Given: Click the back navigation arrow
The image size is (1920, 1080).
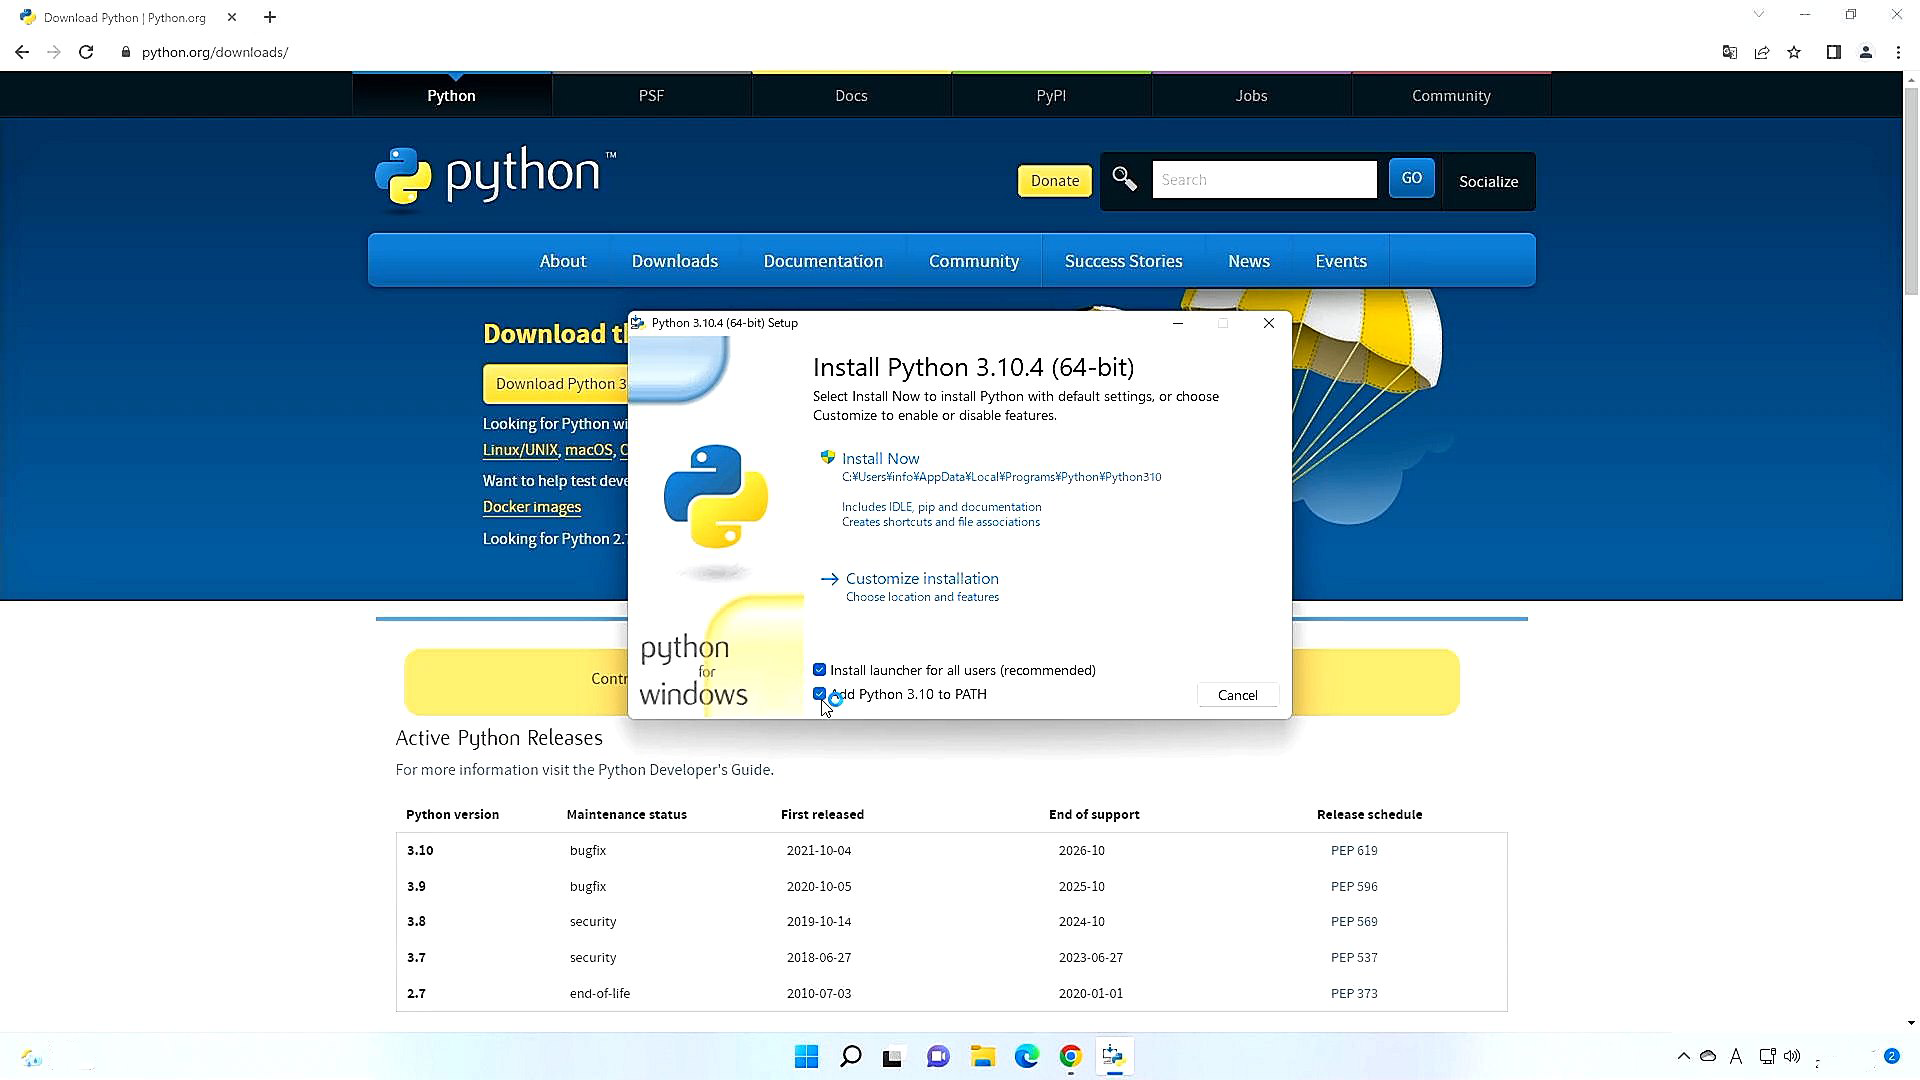Looking at the screenshot, I should (22, 52).
